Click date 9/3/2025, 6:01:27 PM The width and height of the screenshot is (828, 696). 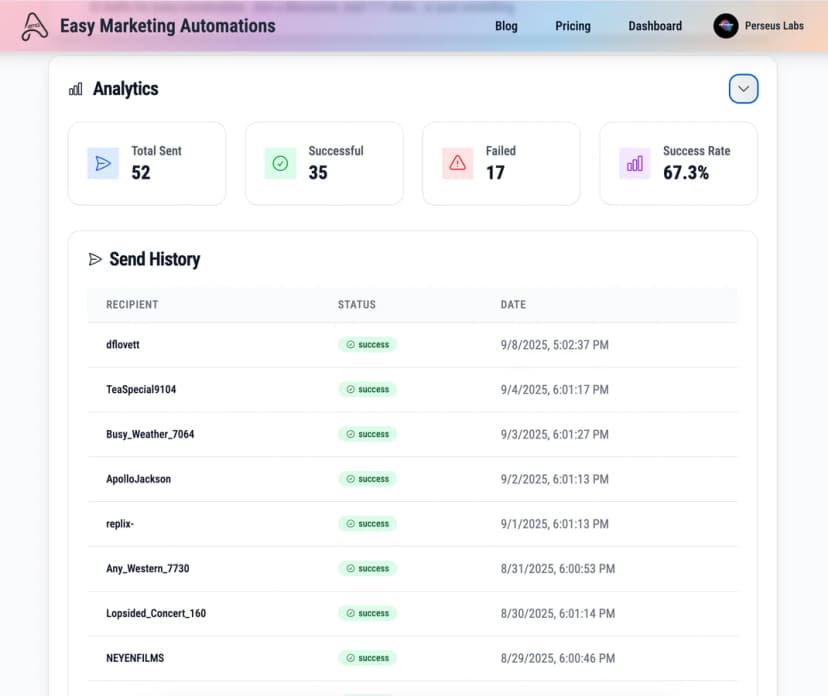tap(554, 434)
